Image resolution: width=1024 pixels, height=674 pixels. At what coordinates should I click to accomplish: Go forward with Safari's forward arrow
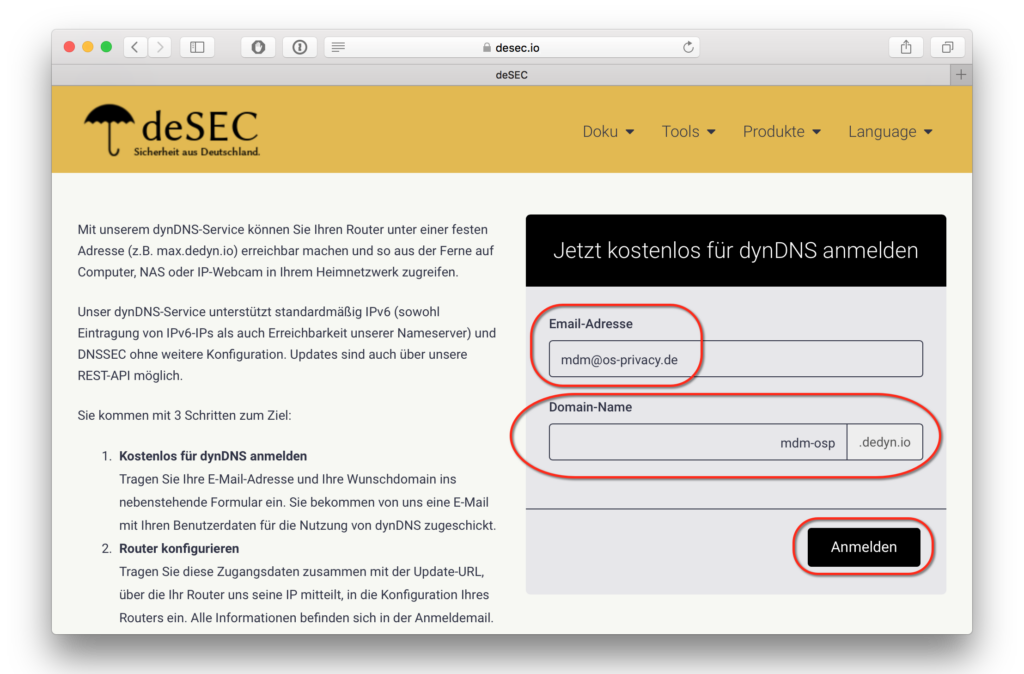tap(159, 47)
